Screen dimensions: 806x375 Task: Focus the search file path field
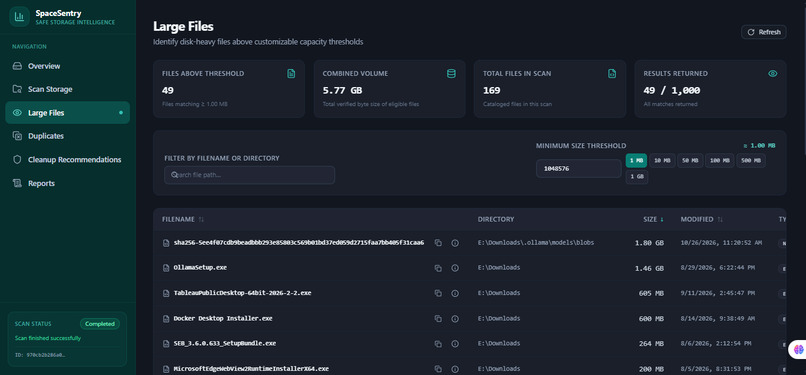coord(249,175)
